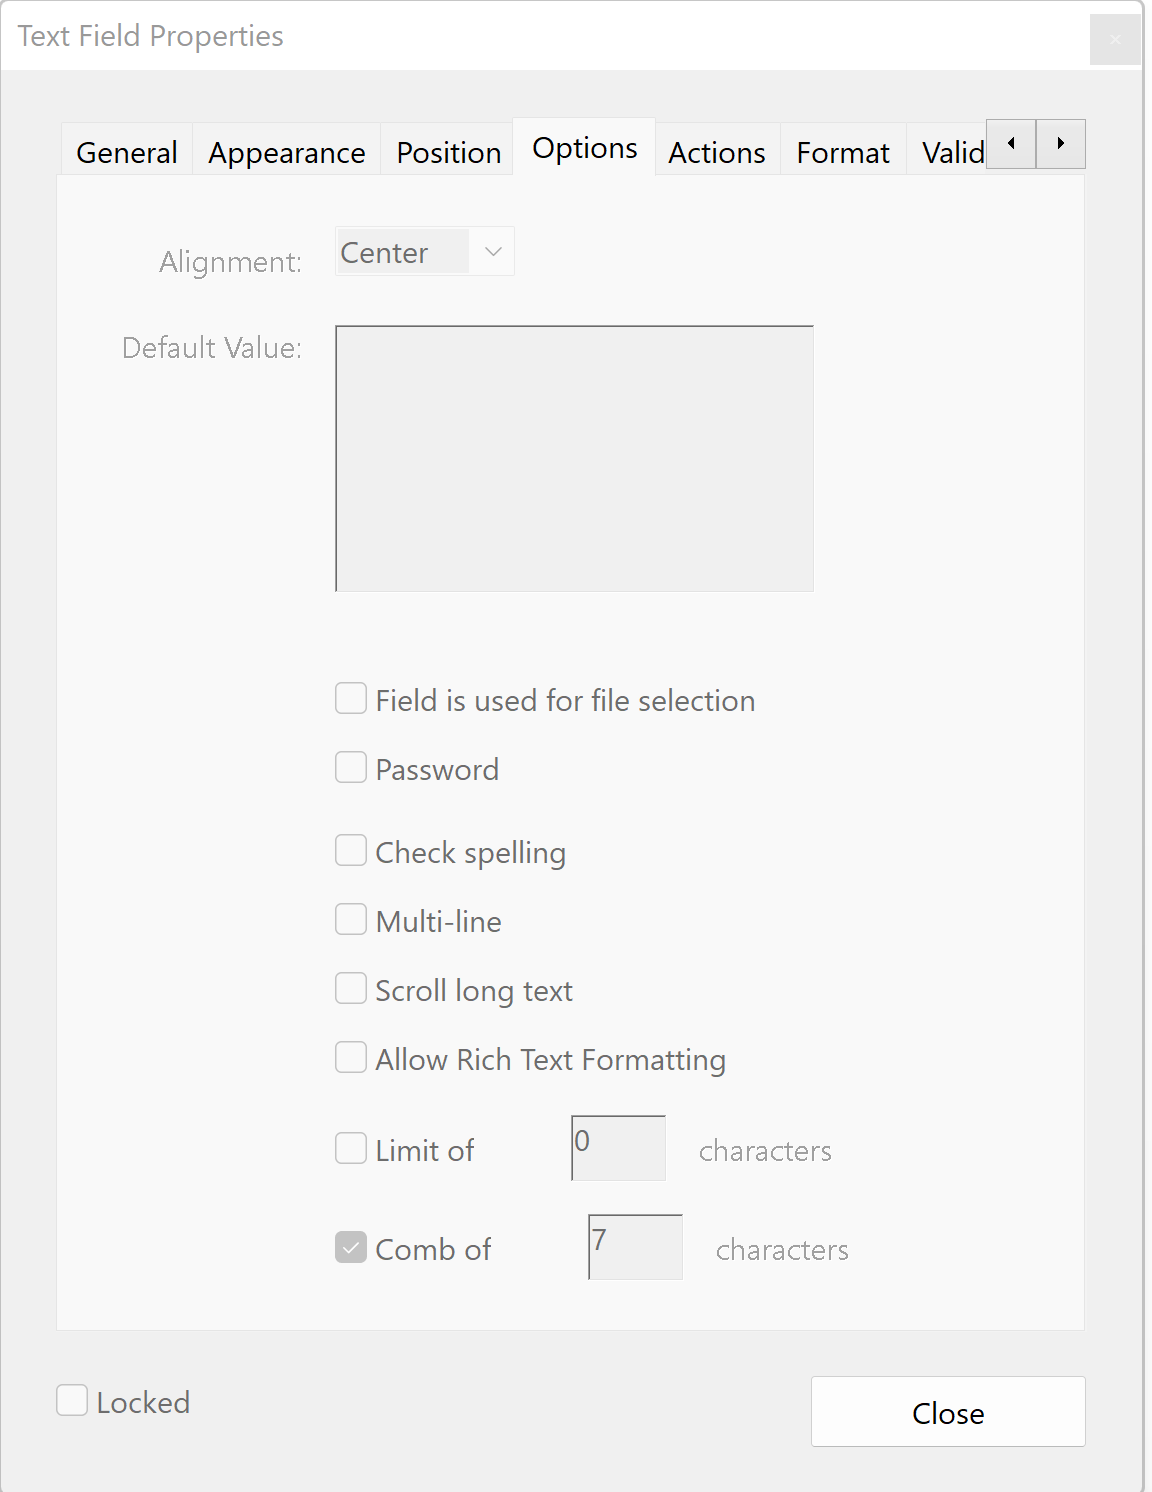1152x1492 pixels.
Task: Select the Validate tab
Action: pyautogui.click(x=950, y=151)
